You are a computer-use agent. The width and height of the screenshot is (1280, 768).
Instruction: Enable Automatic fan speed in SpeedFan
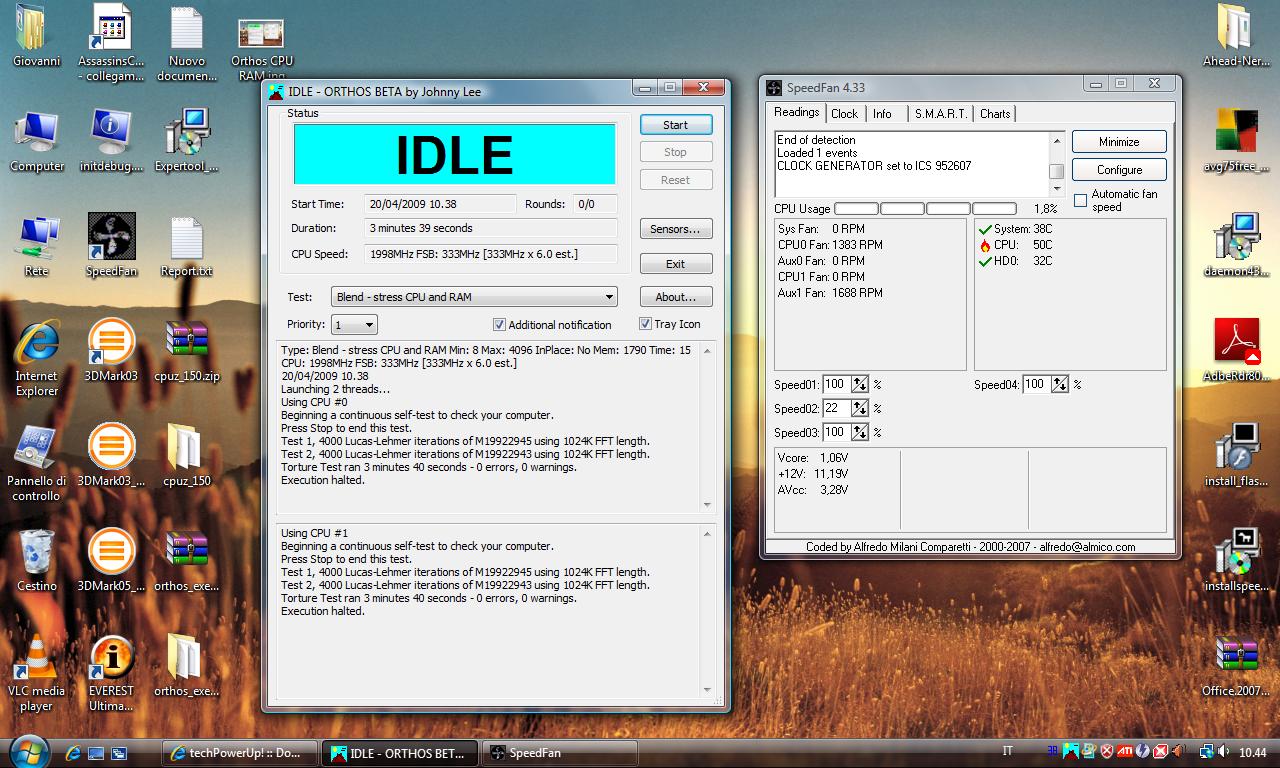(x=1080, y=200)
